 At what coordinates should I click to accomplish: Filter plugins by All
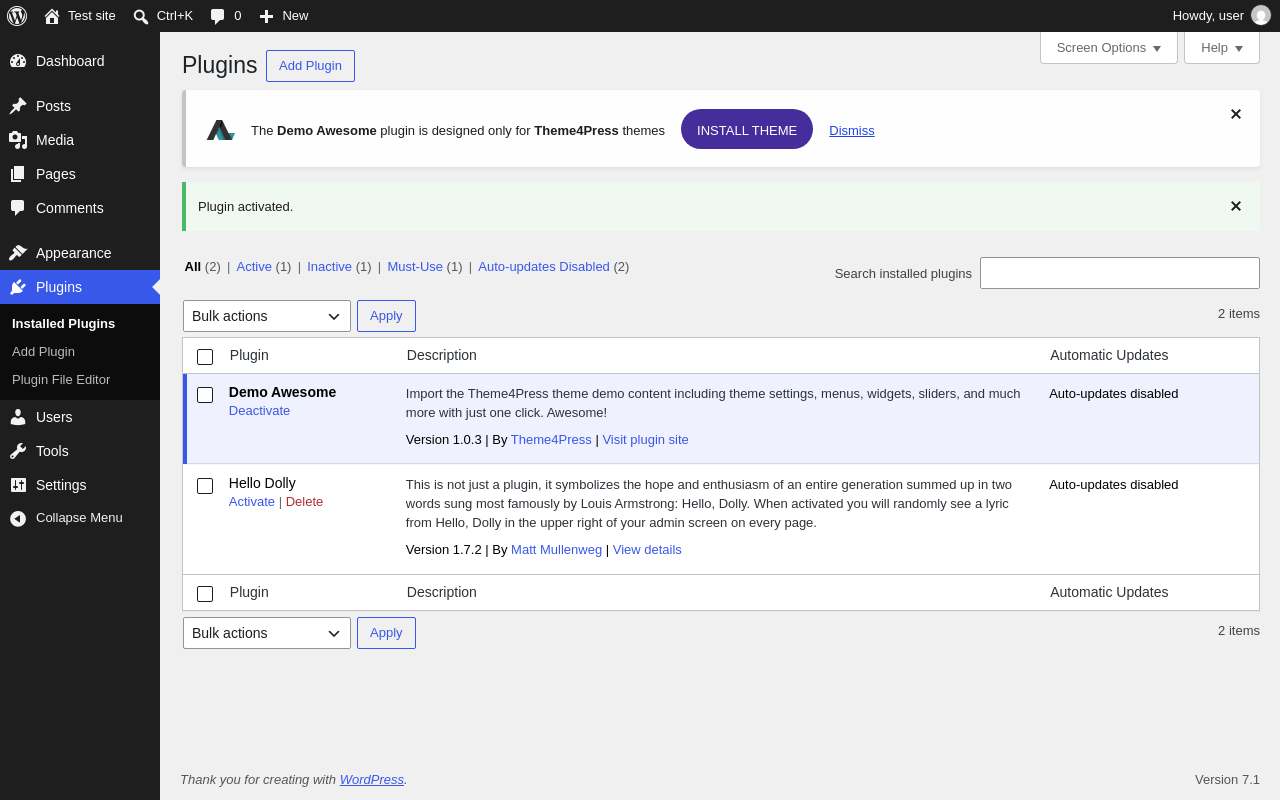pos(193,267)
